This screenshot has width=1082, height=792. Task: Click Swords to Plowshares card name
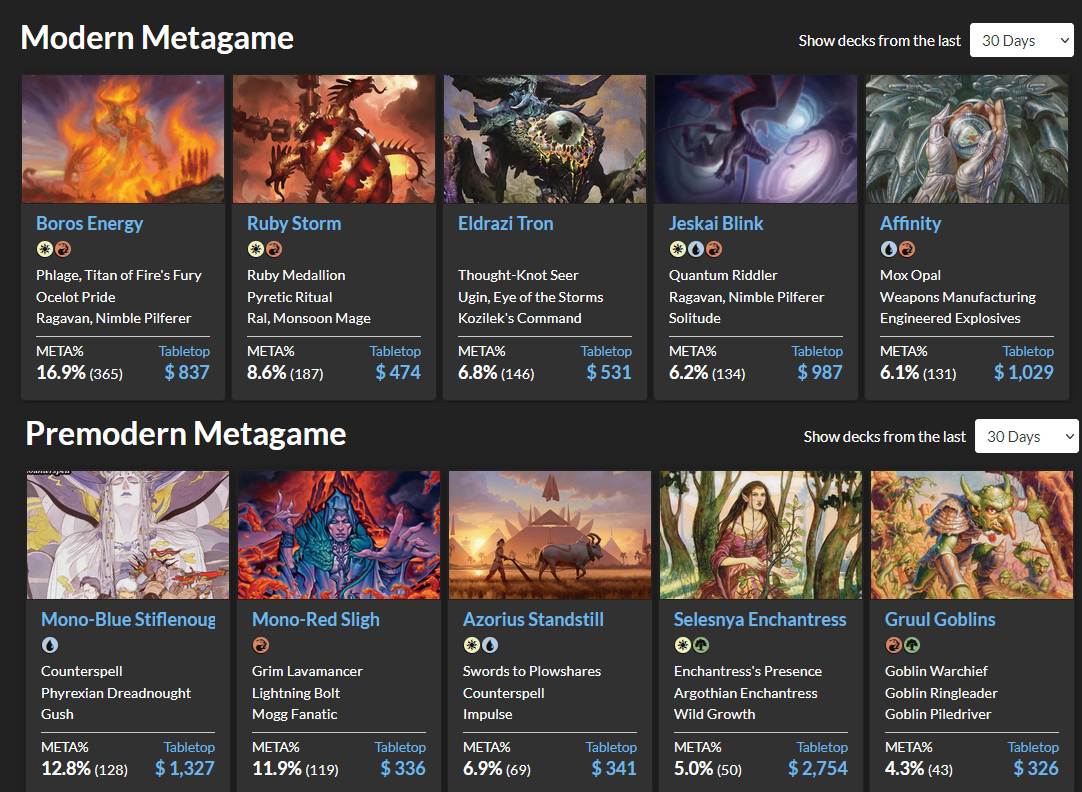point(532,671)
